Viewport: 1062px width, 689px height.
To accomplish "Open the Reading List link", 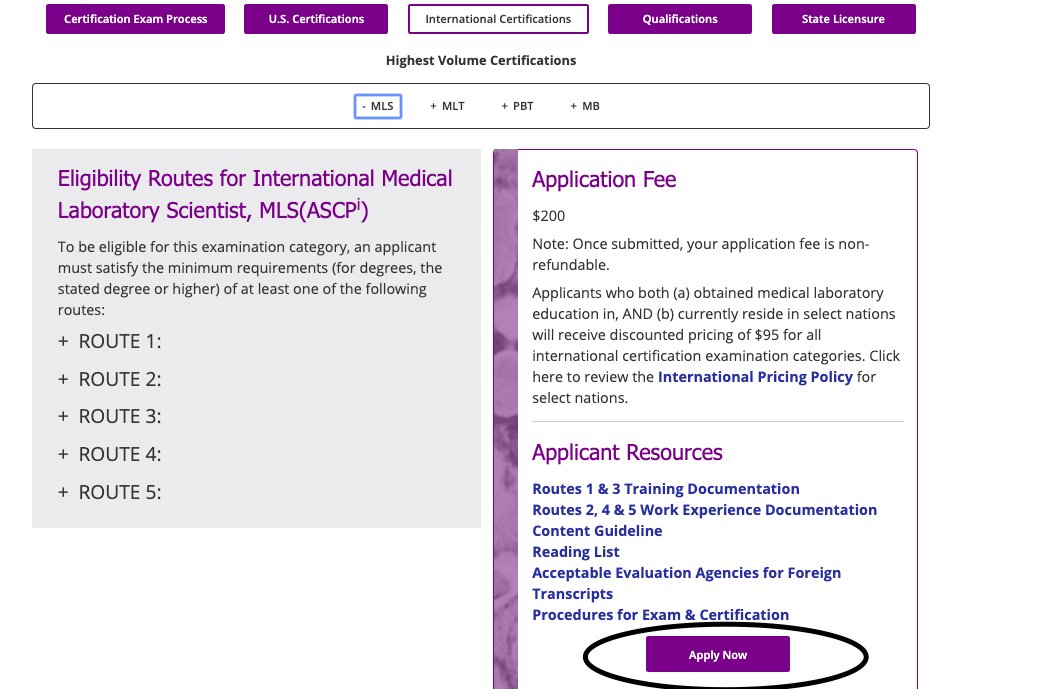I will (576, 552).
